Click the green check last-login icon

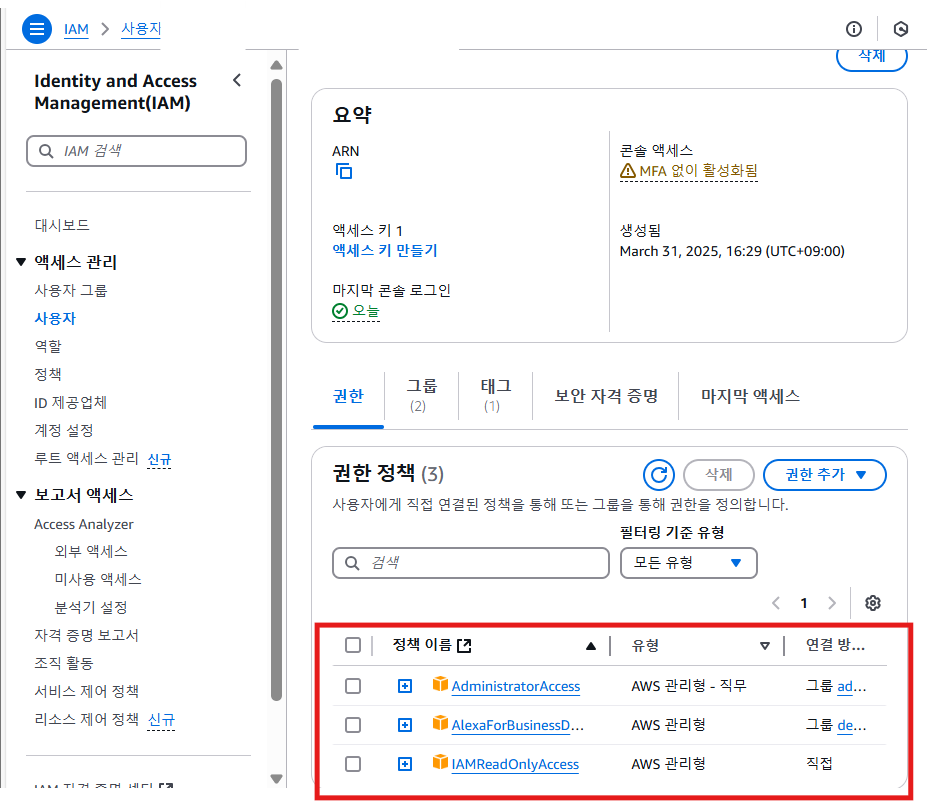click(340, 311)
